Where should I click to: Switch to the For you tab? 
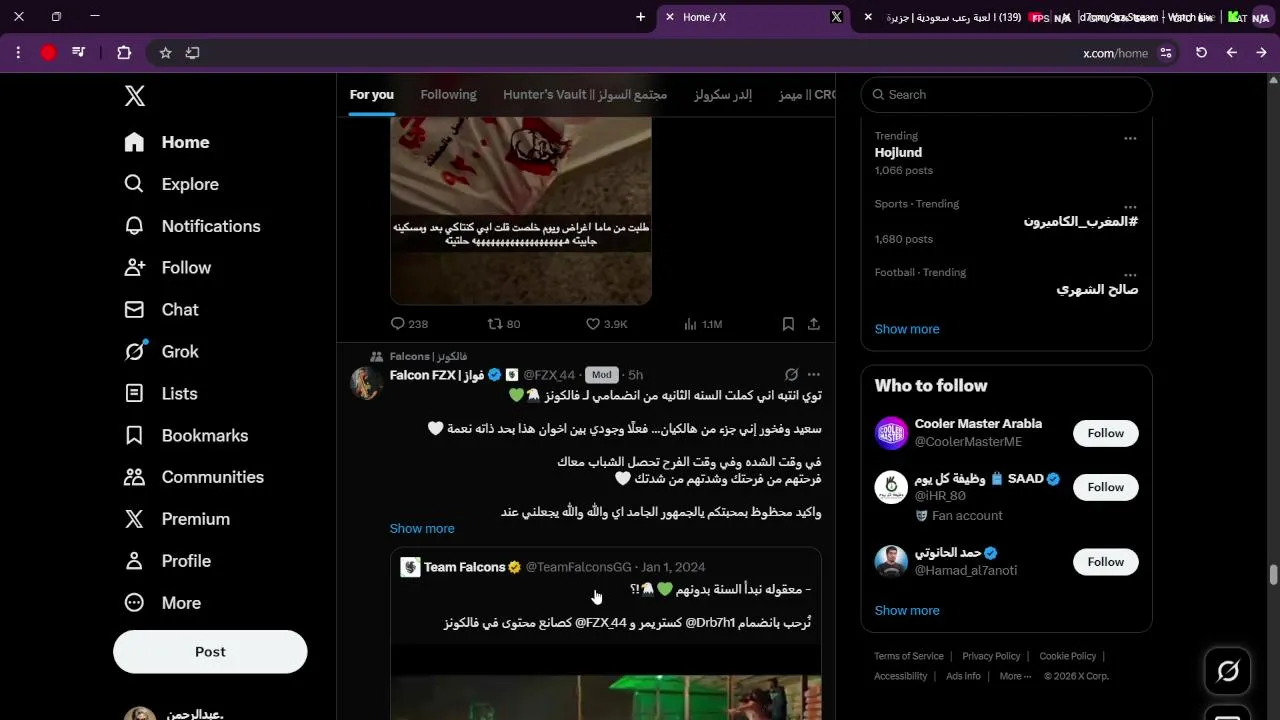(x=372, y=95)
